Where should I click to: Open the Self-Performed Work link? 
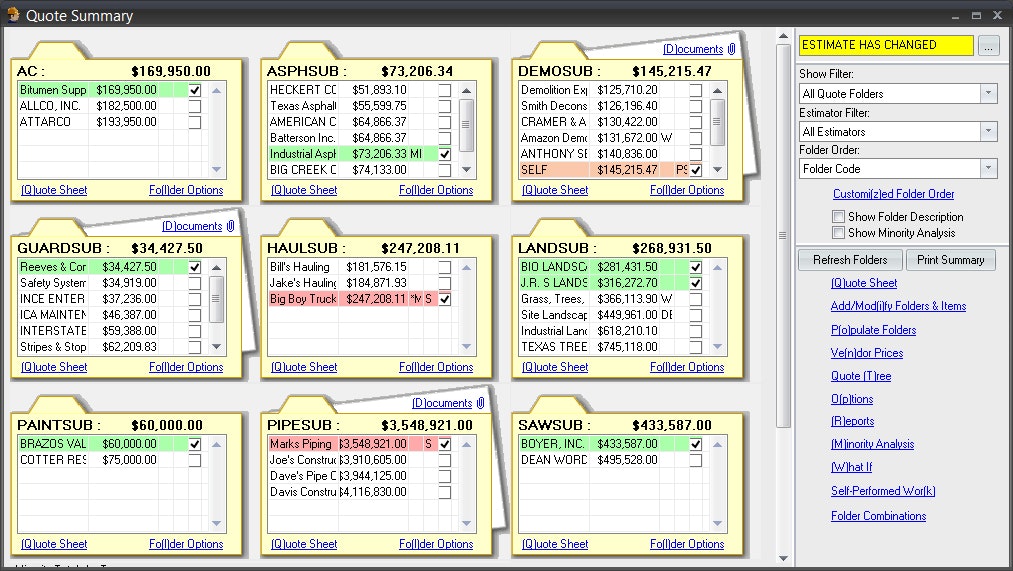[x=883, y=491]
